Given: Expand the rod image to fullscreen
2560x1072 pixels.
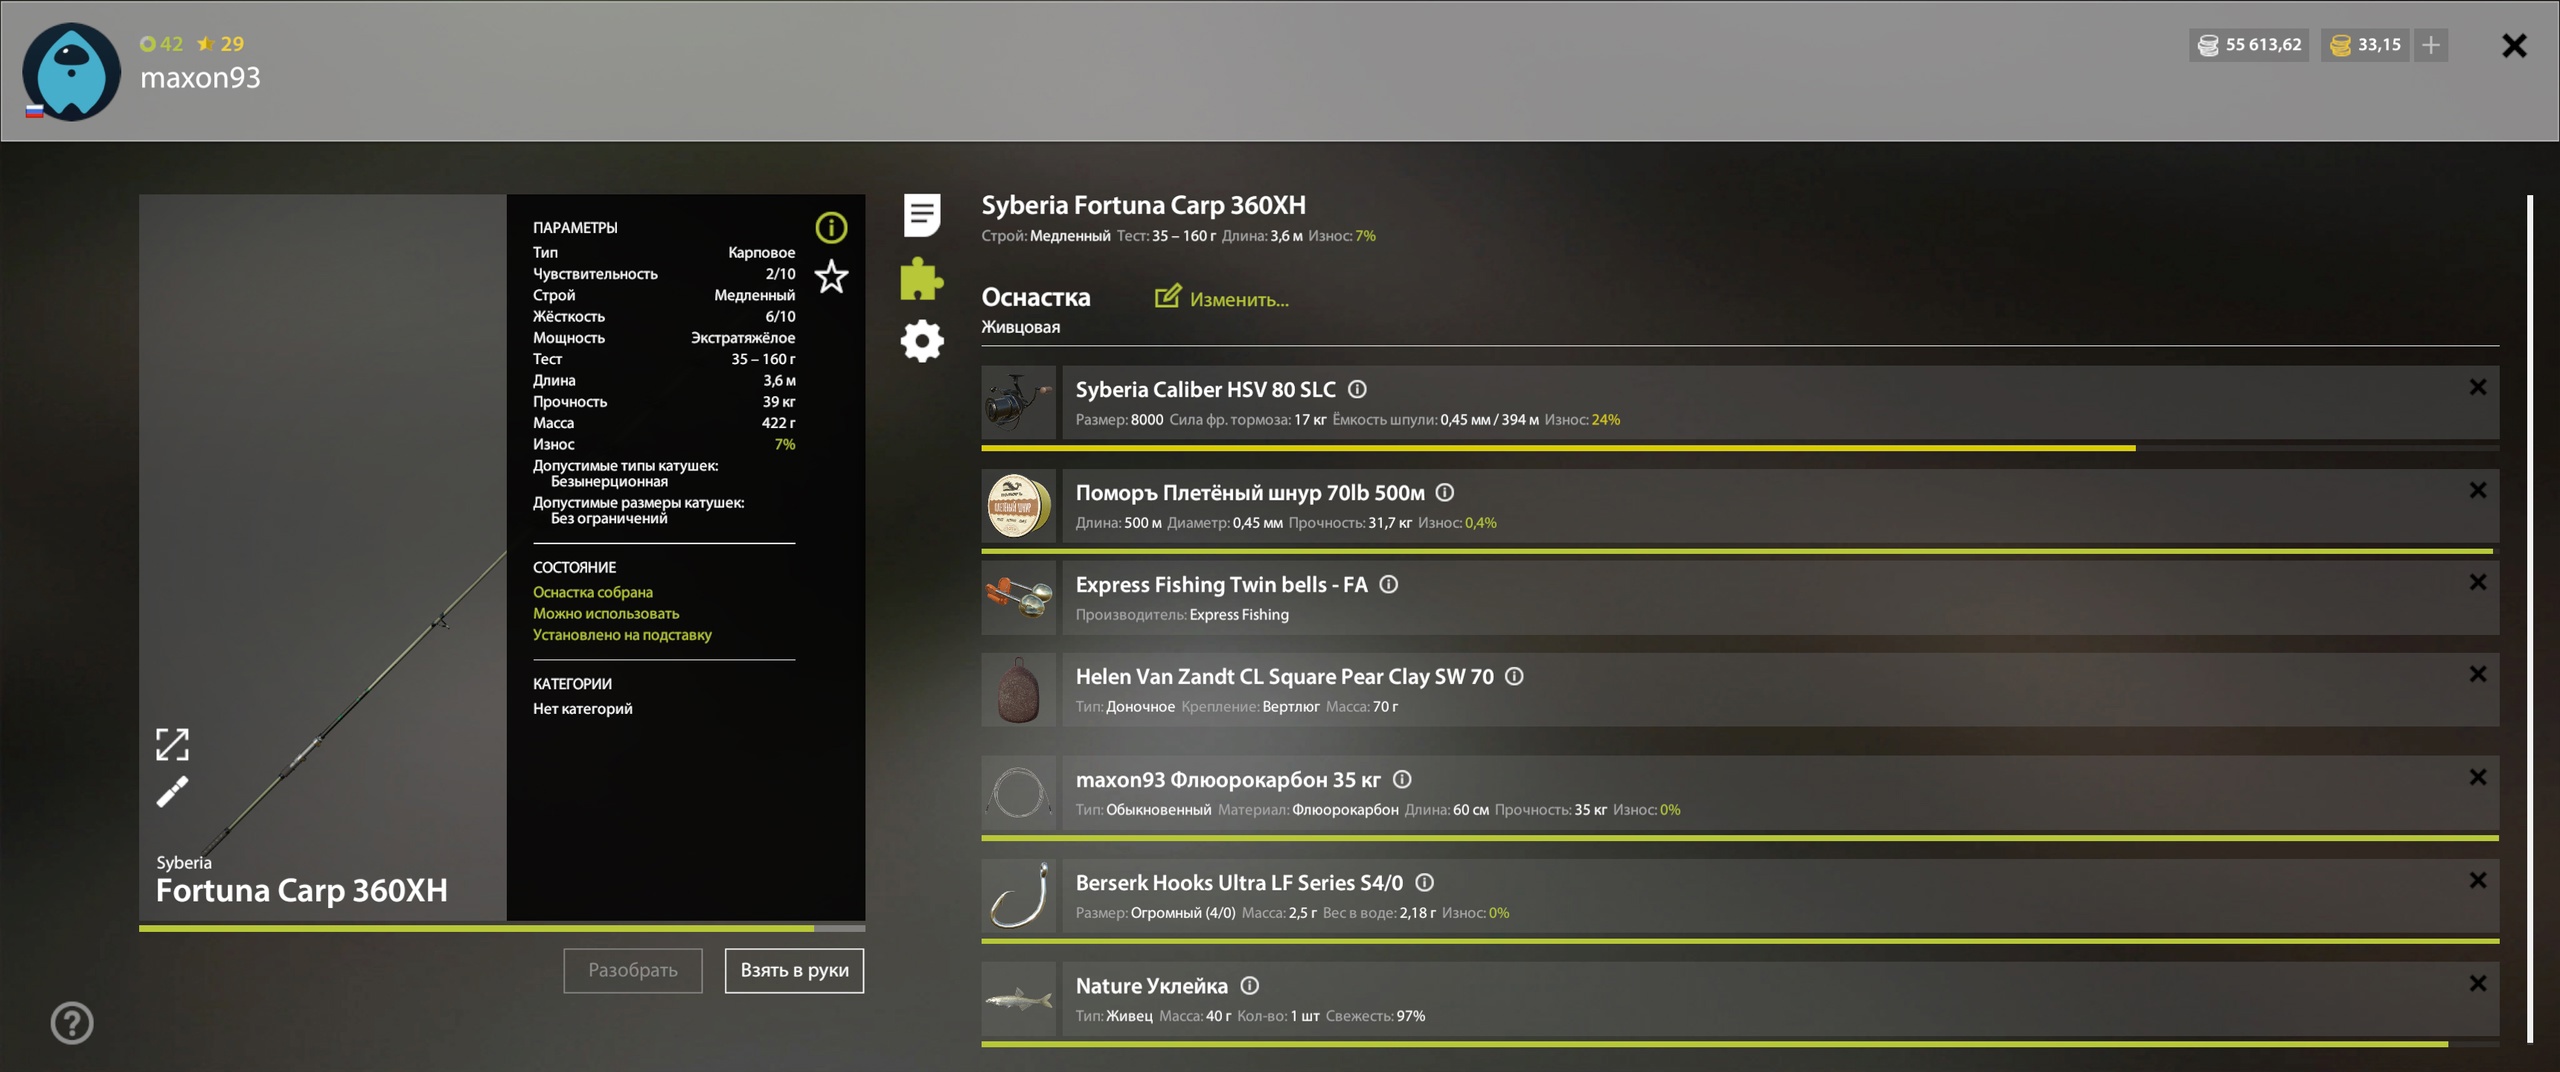Looking at the screenshot, I should click(x=172, y=744).
